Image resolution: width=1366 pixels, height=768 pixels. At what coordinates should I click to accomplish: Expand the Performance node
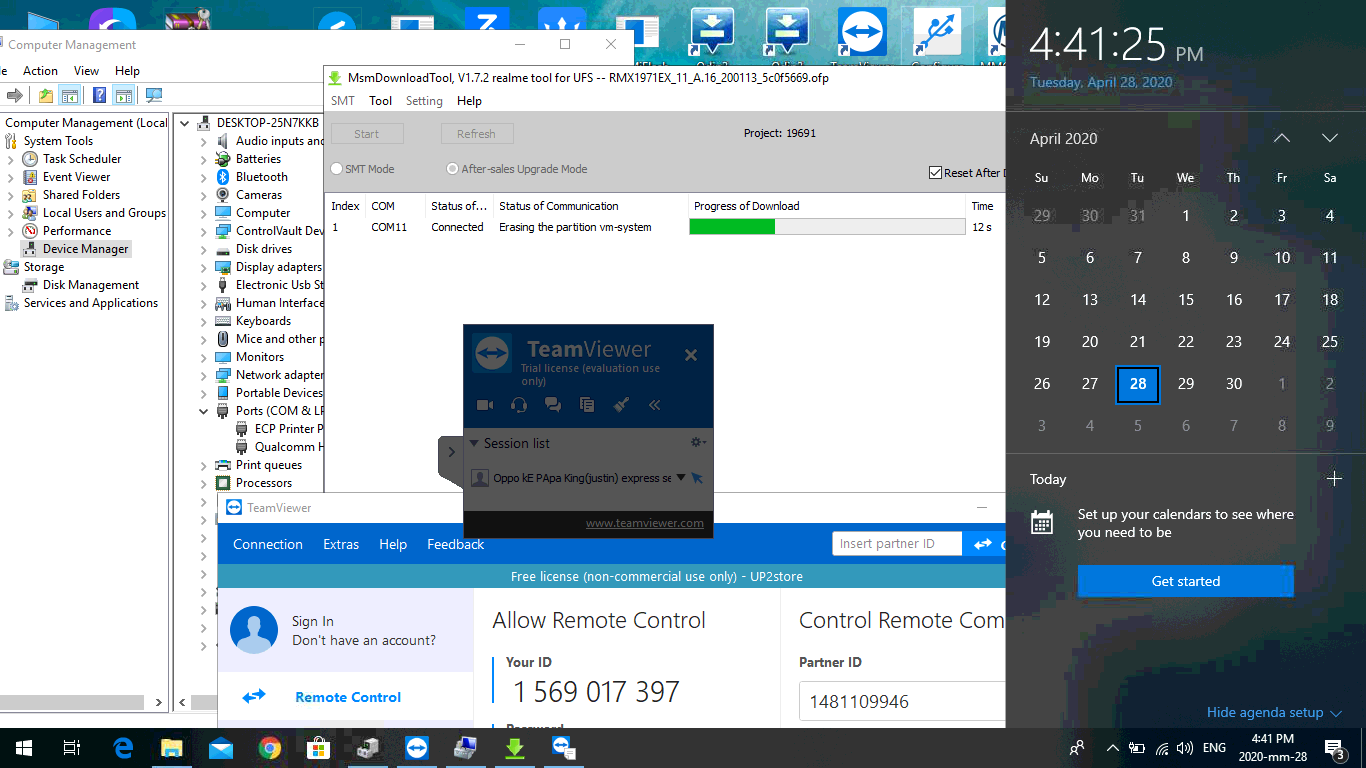click(11, 231)
